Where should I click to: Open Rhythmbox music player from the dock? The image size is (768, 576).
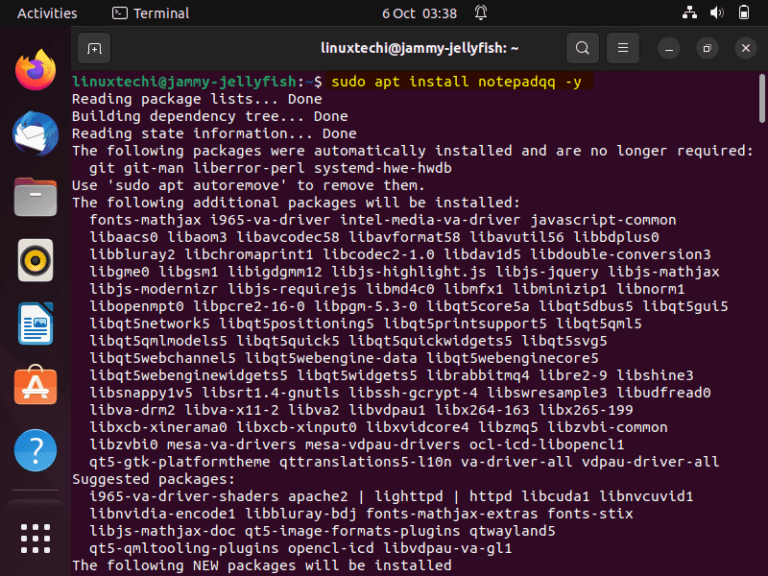(x=35, y=260)
